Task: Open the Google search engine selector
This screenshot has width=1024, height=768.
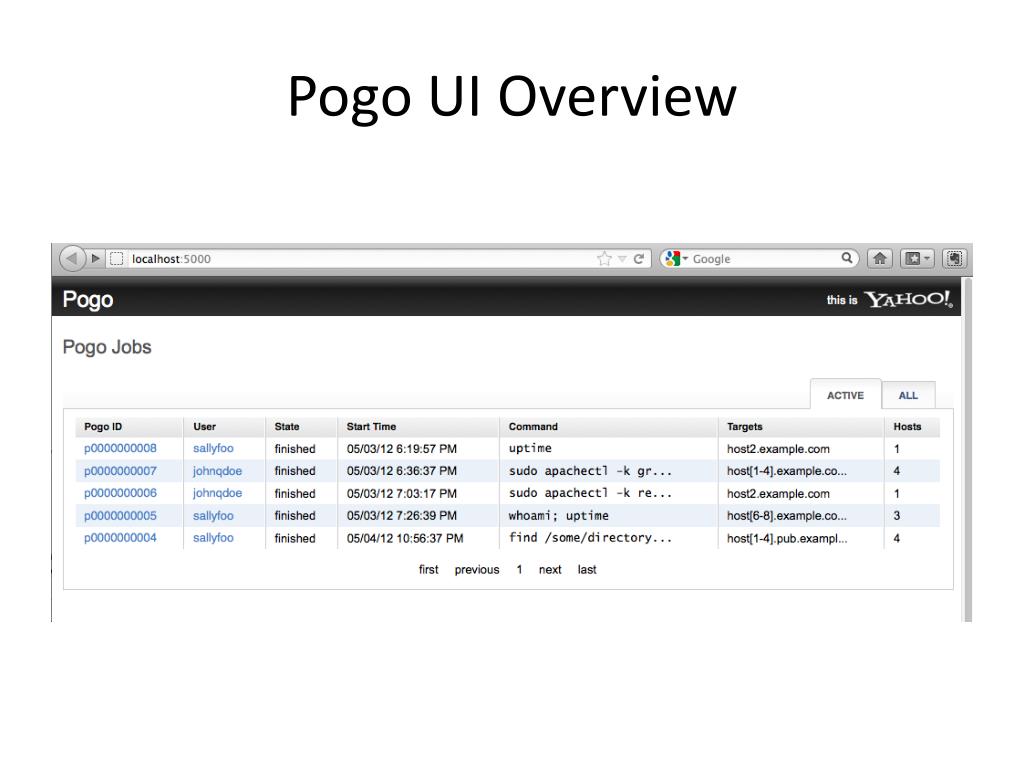Action: coord(676,259)
